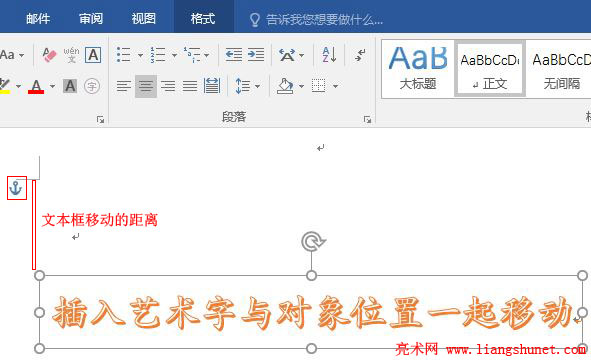Viewport: 591px width, 361px height.
Task: Increase paragraph indent
Action: click(x=256, y=55)
